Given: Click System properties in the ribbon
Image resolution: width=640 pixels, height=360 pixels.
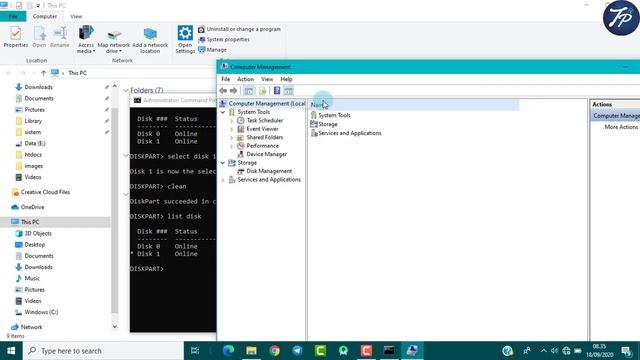Looking at the screenshot, I should coord(224,40).
